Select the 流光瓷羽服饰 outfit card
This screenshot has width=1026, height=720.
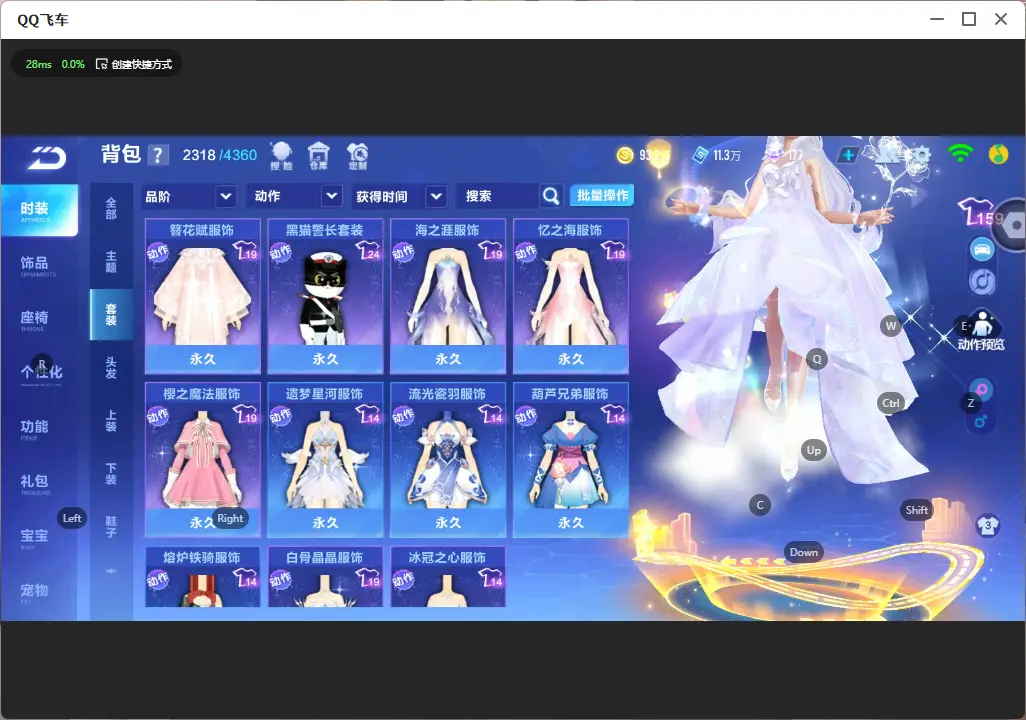[x=448, y=459]
